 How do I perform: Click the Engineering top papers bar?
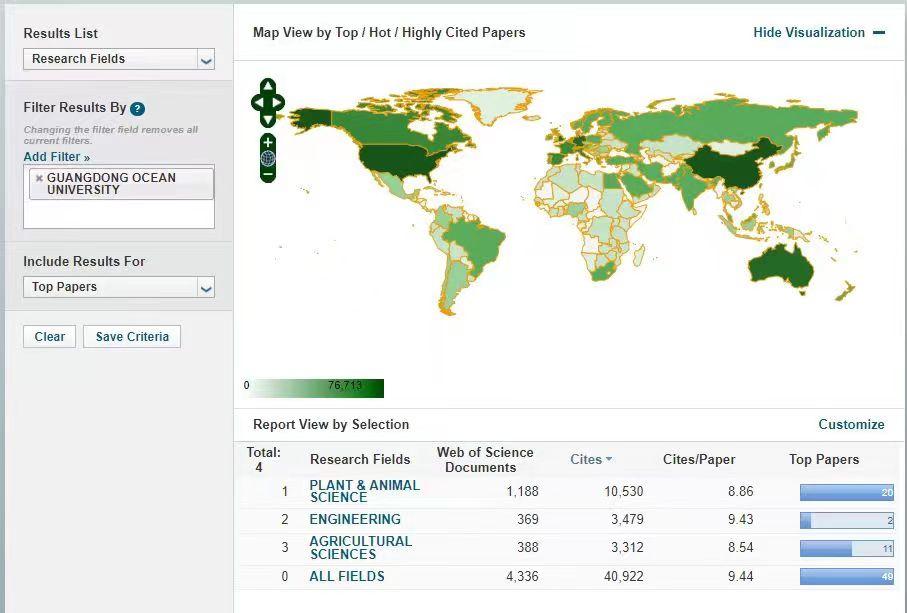click(x=846, y=520)
